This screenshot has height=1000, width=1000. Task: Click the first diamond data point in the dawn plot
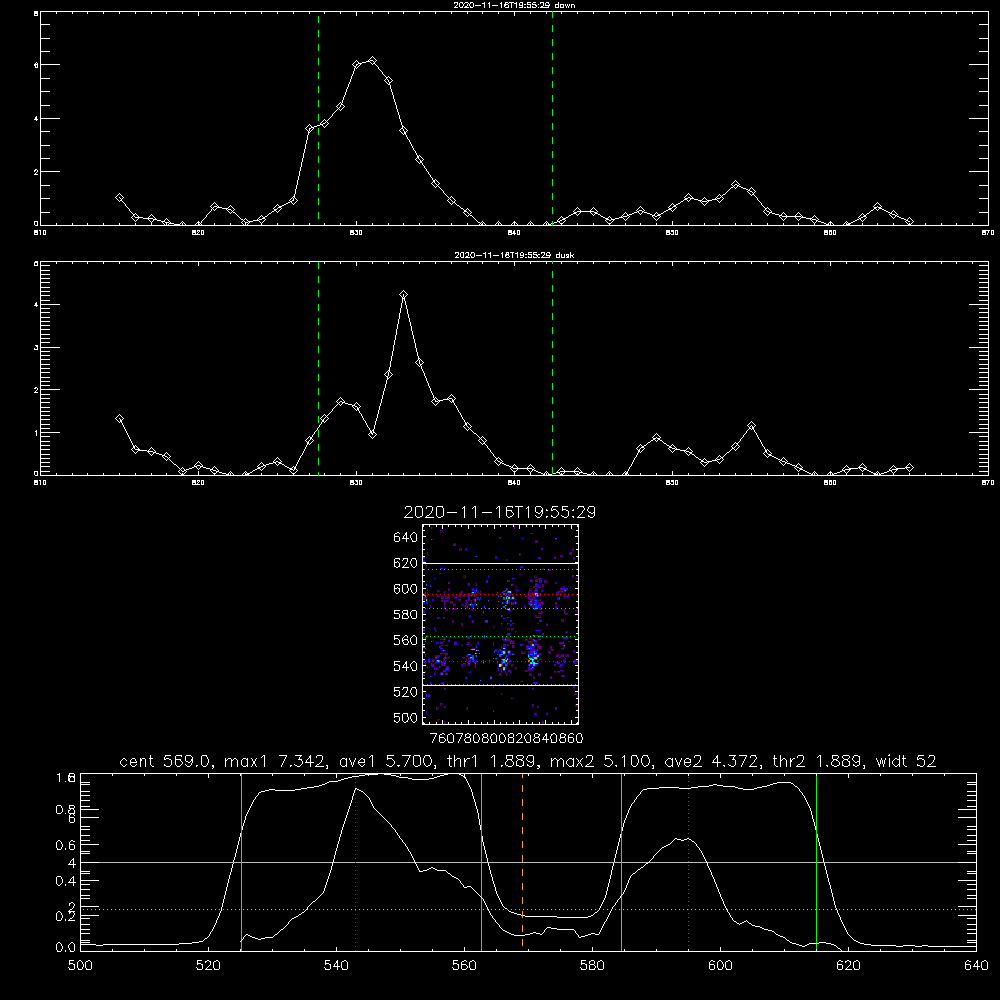tap(119, 198)
